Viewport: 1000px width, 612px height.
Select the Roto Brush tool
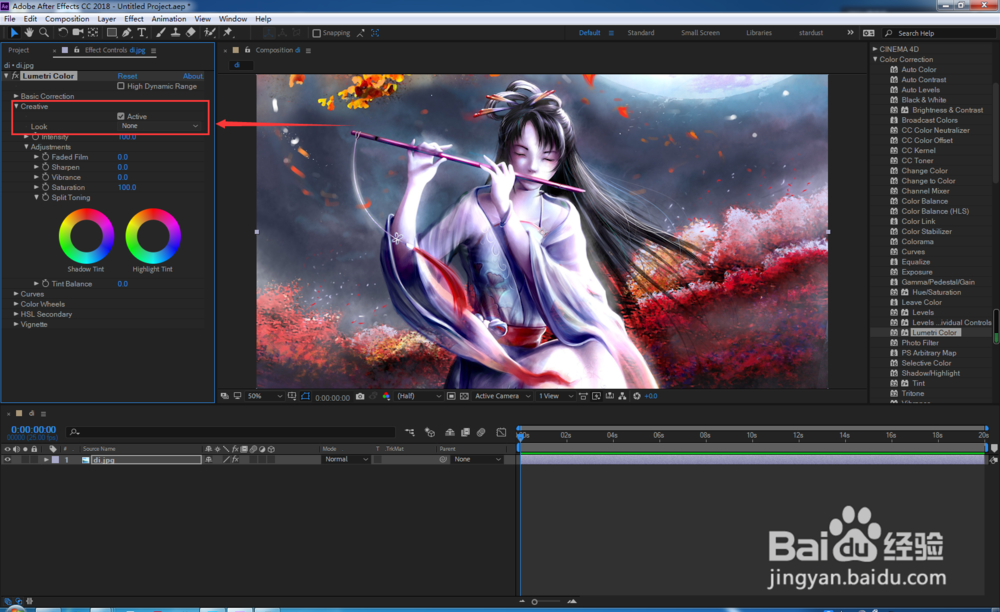pos(210,33)
